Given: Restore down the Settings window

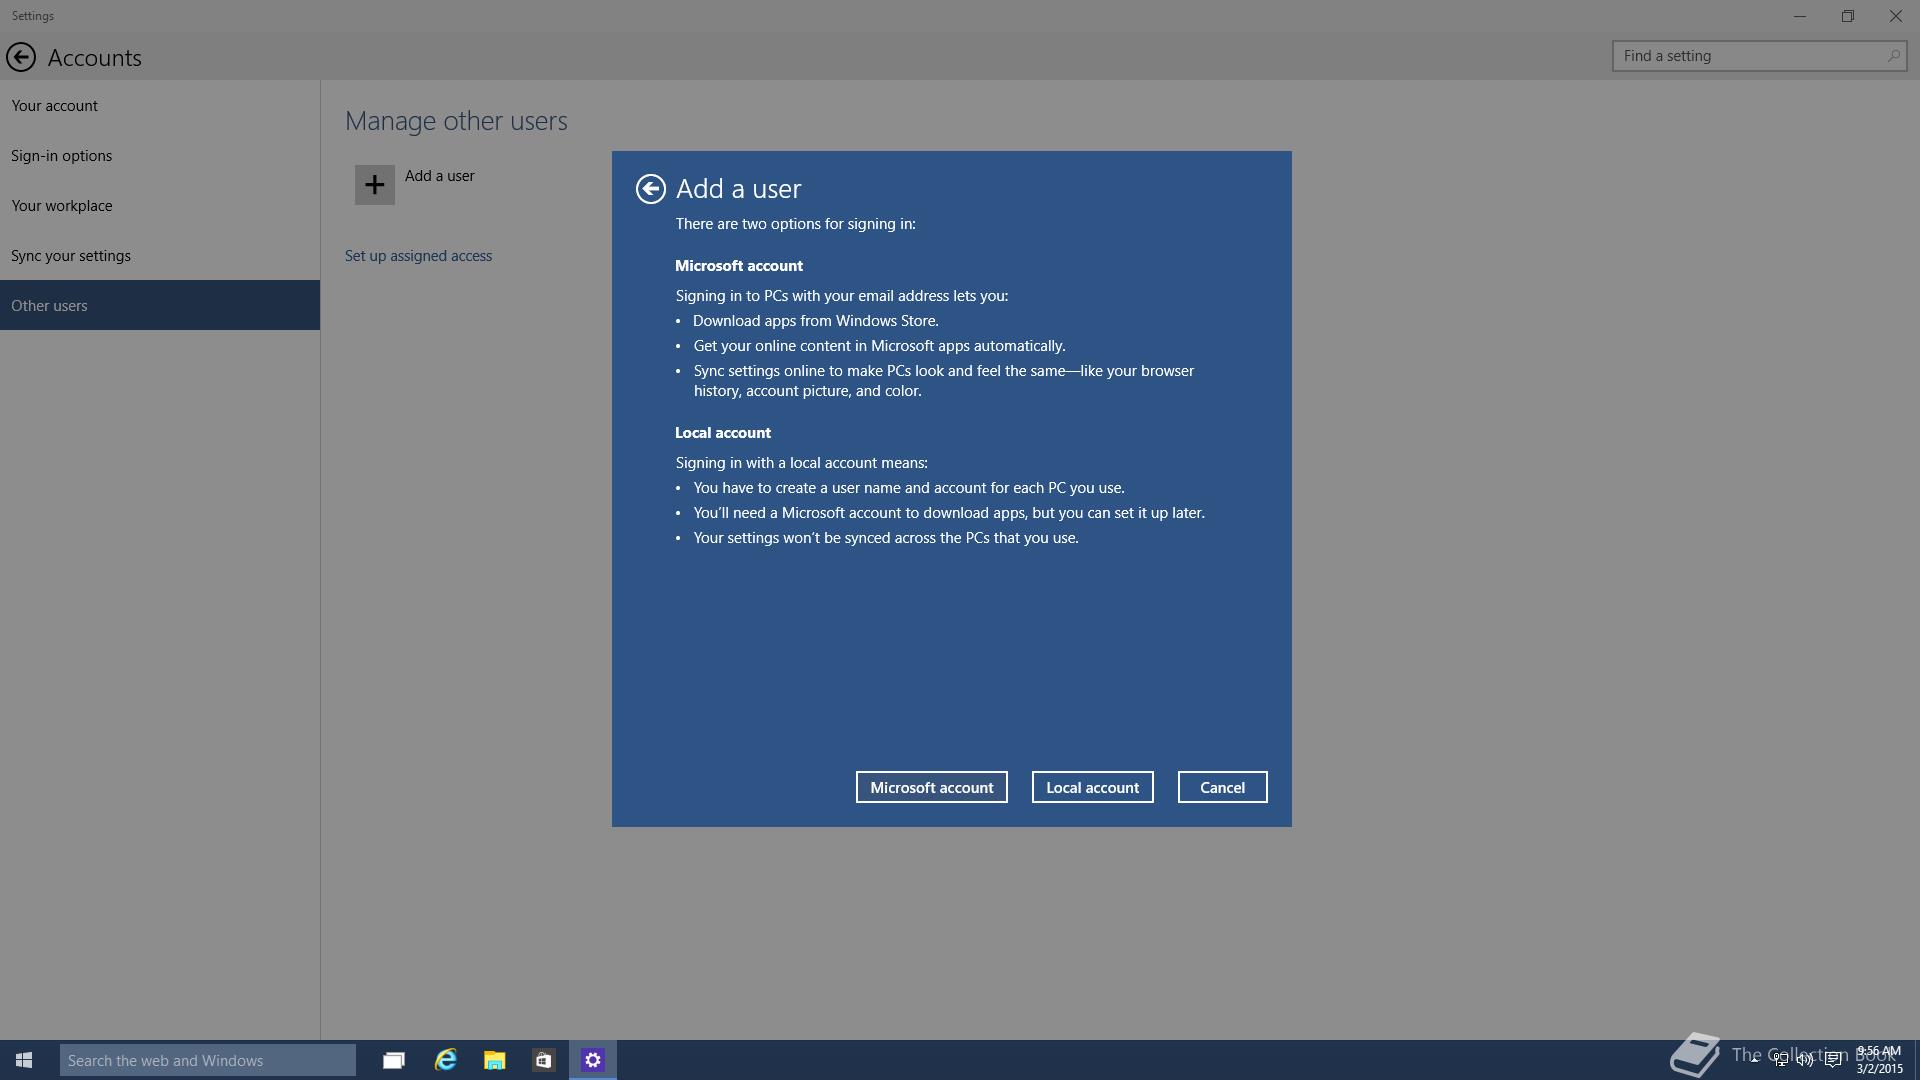Looking at the screenshot, I should click(1848, 16).
